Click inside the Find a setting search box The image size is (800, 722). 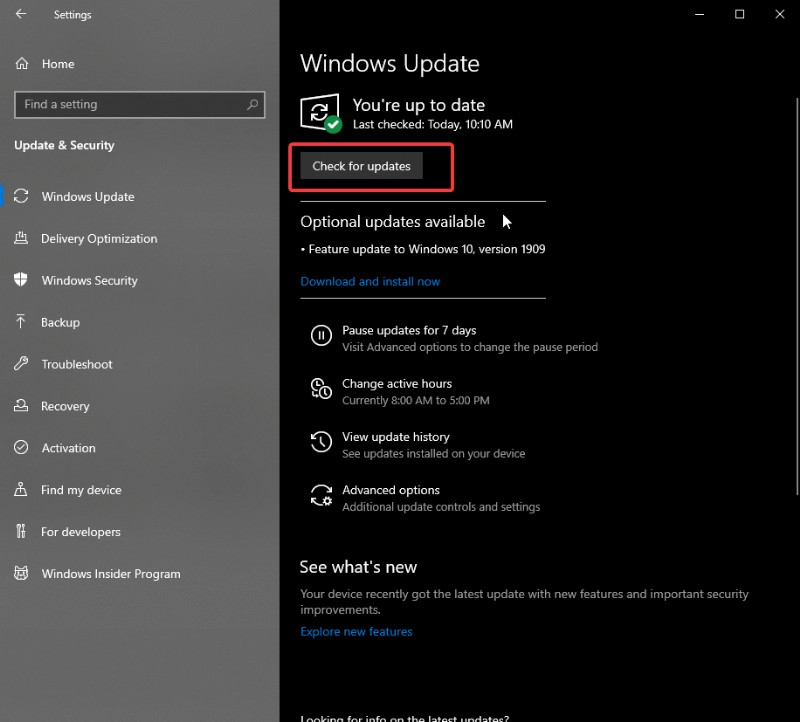pyautogui.click(x=140, y=104)
